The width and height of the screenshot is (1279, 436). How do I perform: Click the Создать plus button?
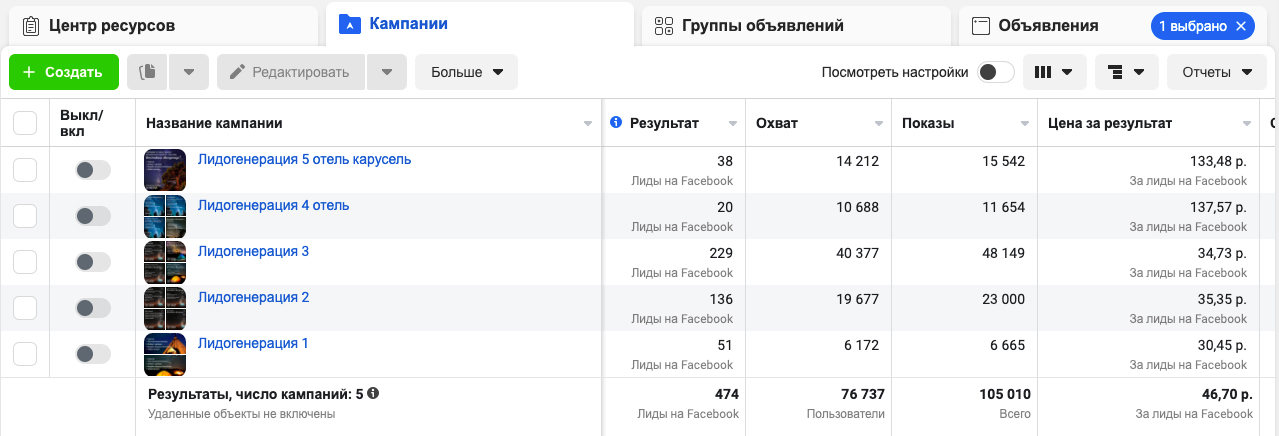click(x=63, y=72)
